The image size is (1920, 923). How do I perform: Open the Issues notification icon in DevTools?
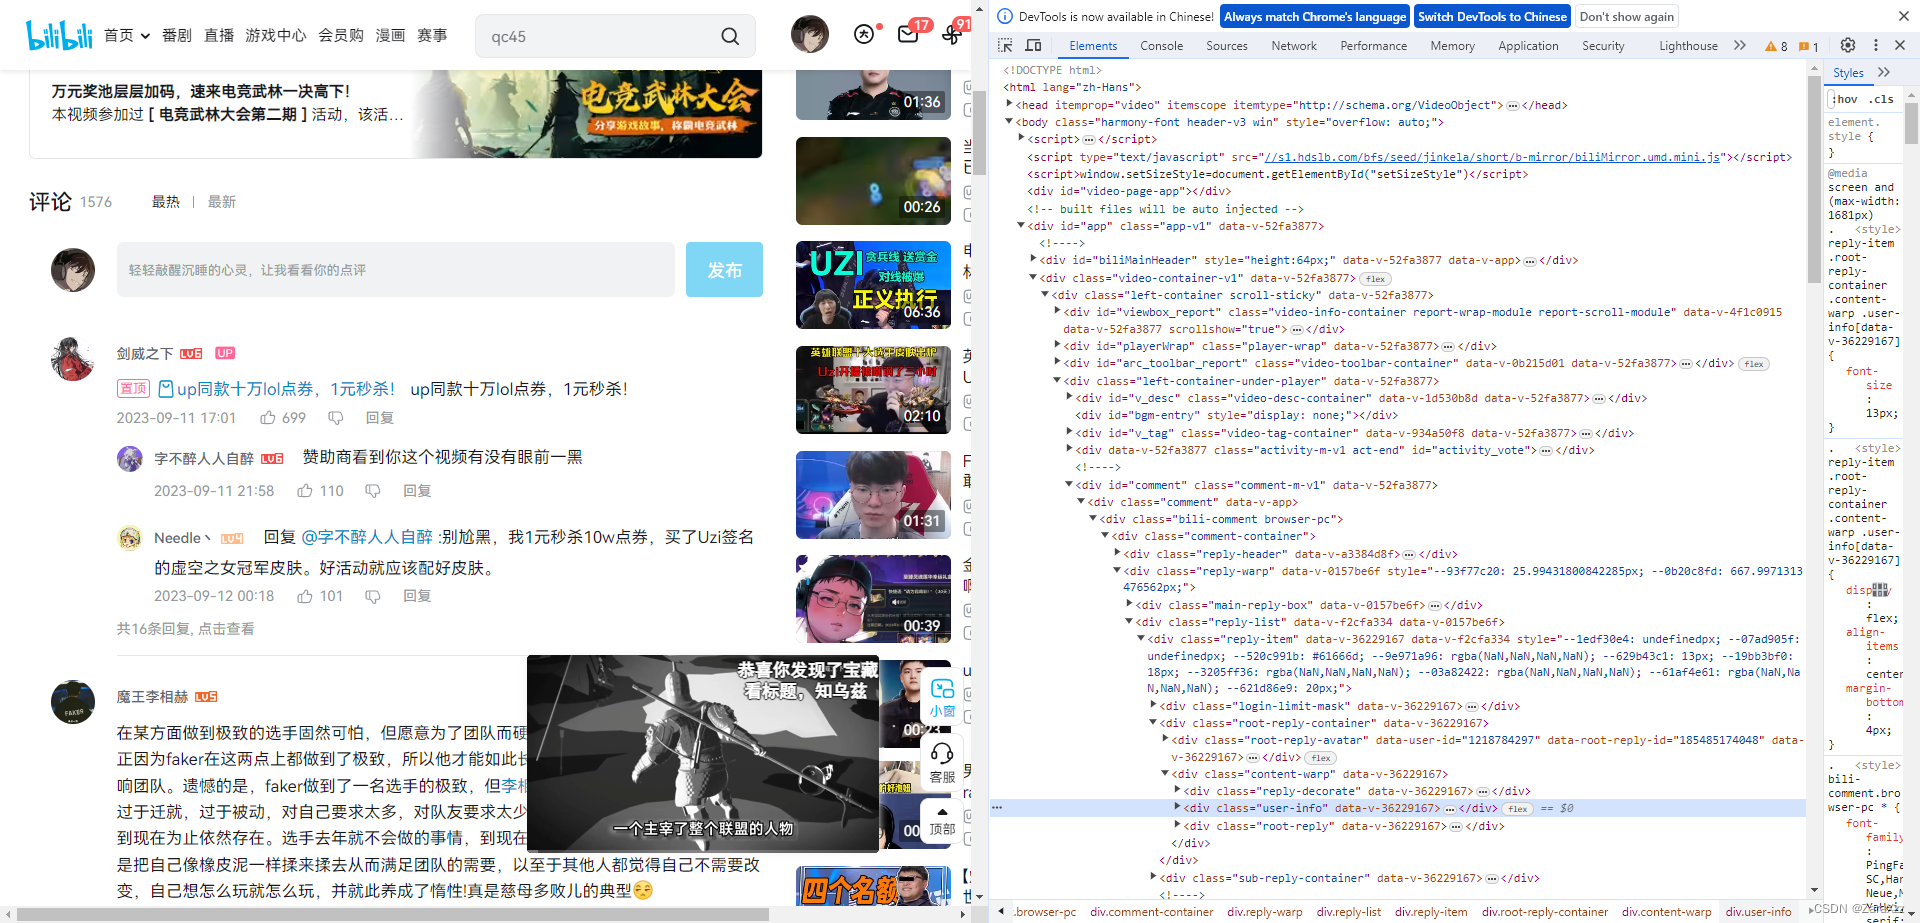tap(1804, 46)
